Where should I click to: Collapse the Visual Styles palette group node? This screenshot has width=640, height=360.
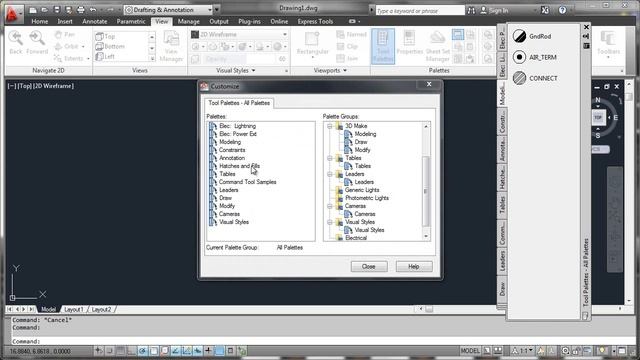point(329,222)
